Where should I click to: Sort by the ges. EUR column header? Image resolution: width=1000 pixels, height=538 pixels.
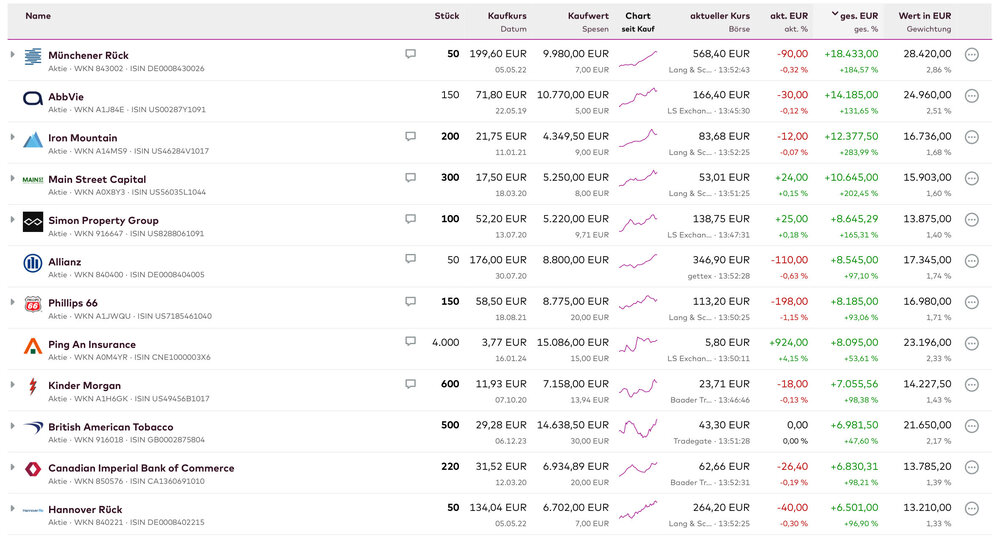pyautogui.click(x=858, y=16)
